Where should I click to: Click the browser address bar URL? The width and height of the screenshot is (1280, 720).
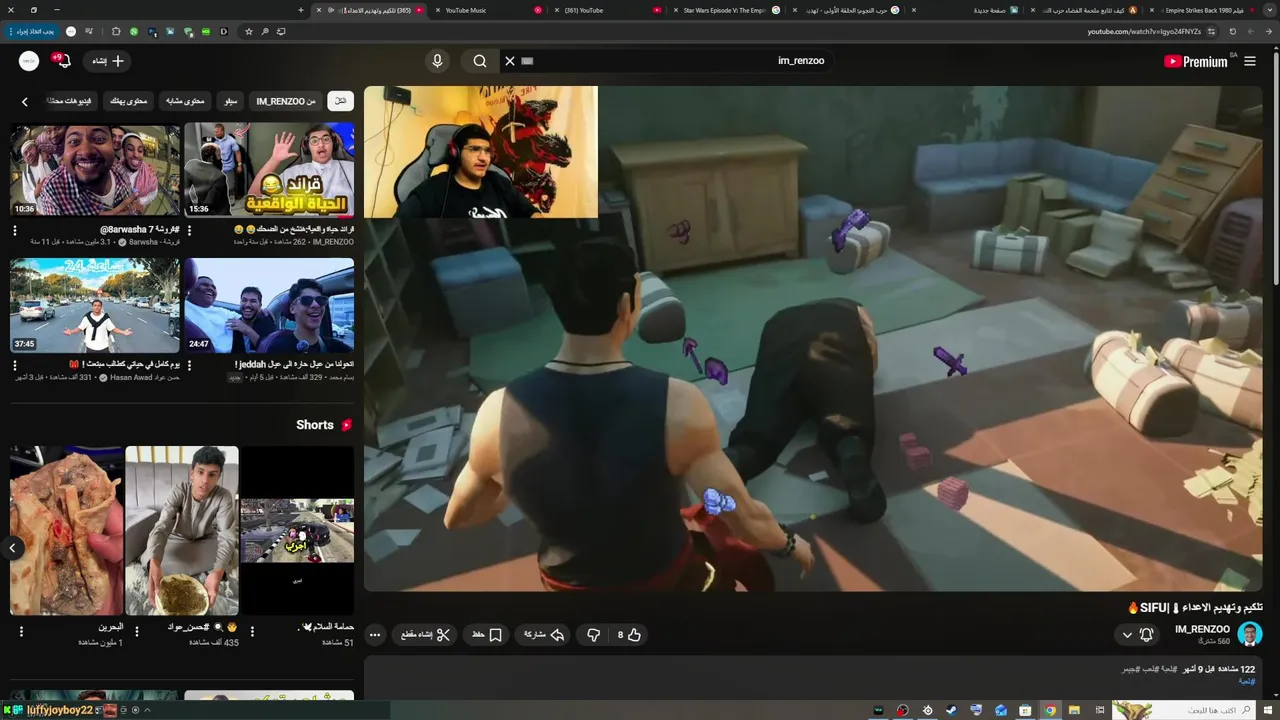(x=1144, y=31)
